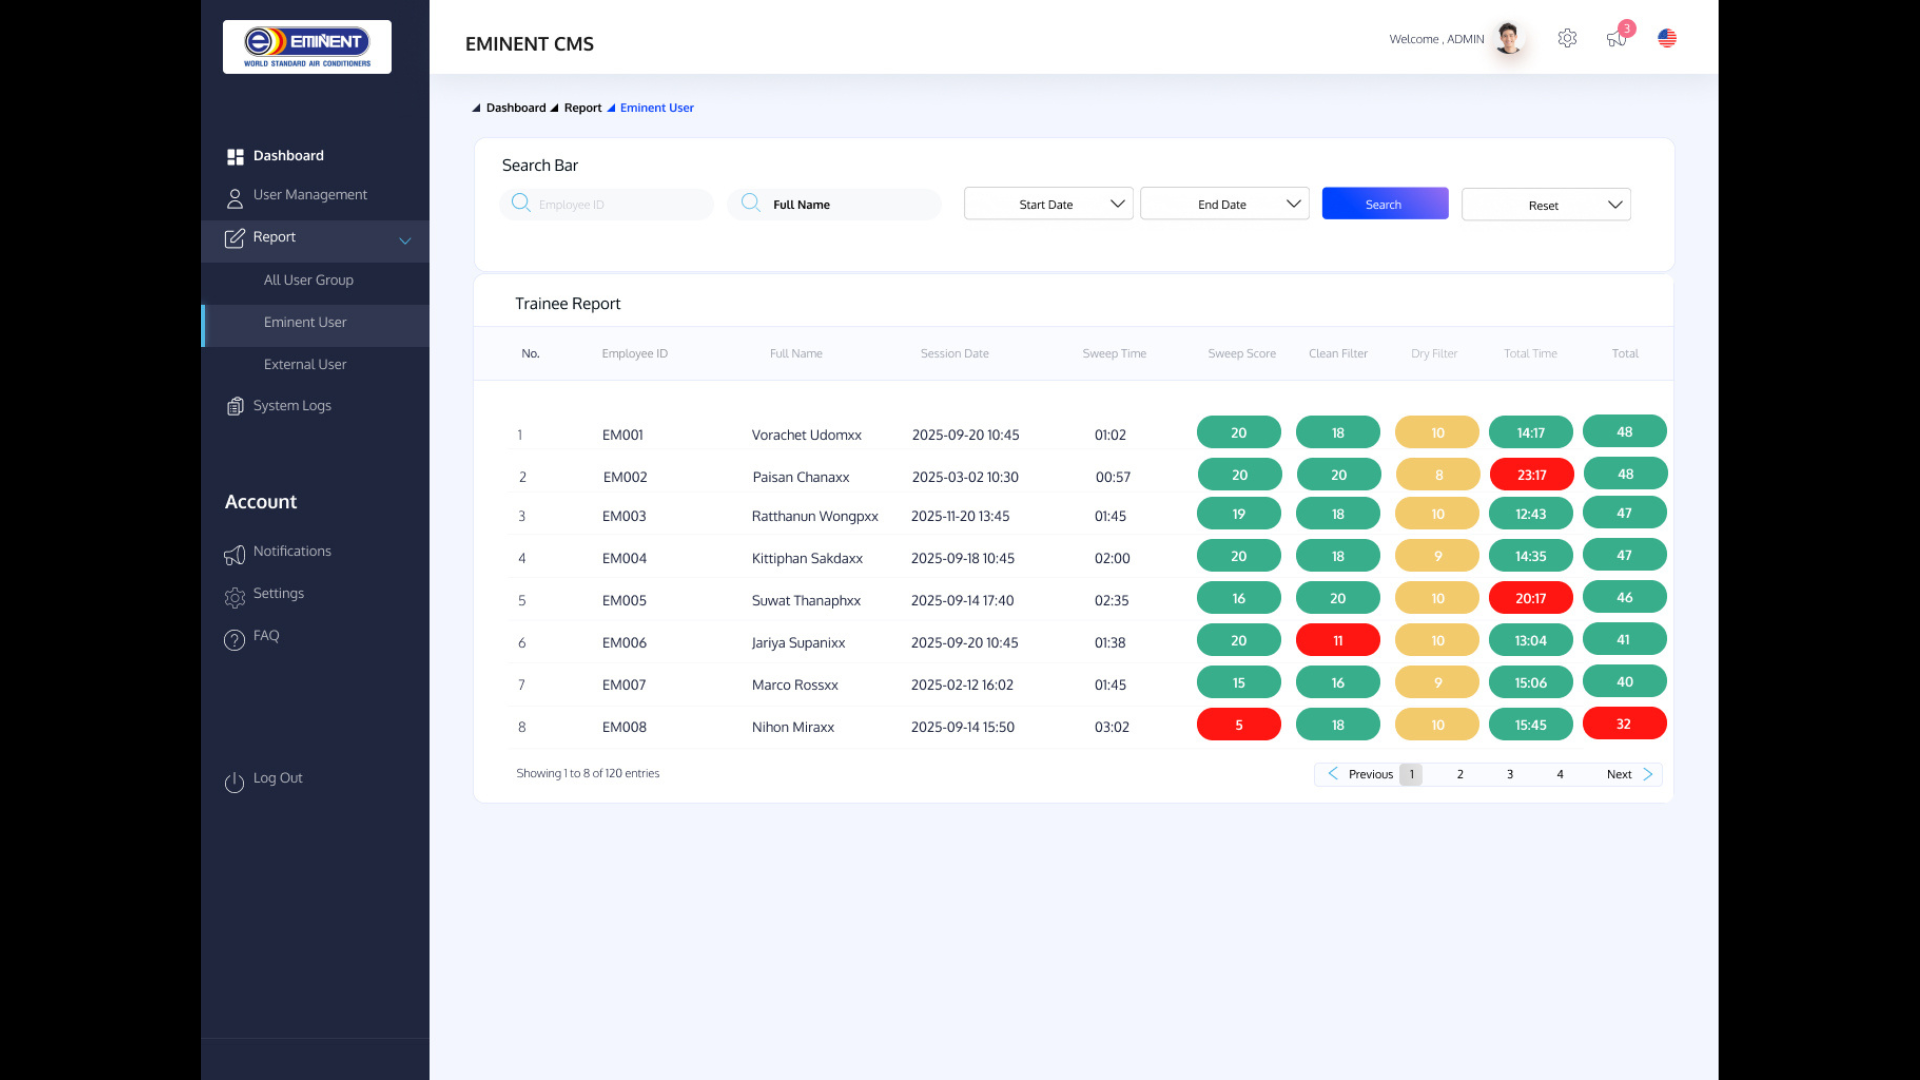Select All User Group submenu item
The height and width of the screenshot is (1080, 1920).
[x=308, y=280]
